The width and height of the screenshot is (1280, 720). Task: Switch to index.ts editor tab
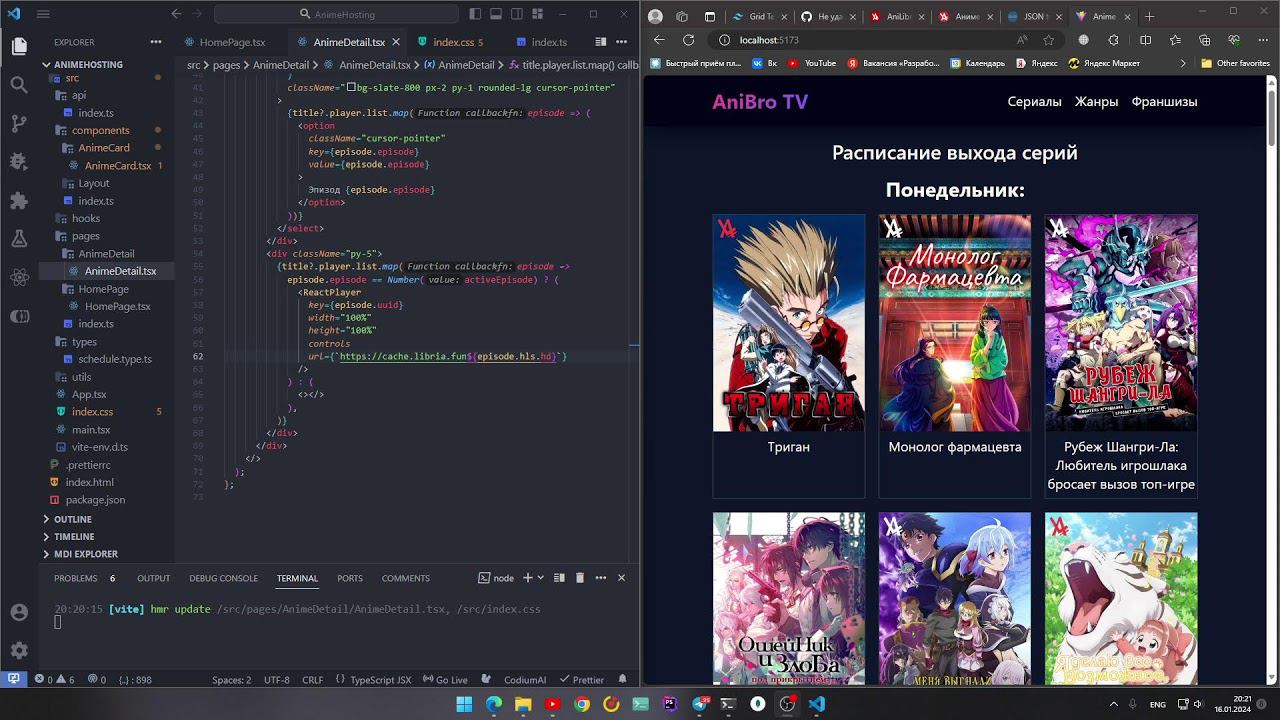coord(548,42)
